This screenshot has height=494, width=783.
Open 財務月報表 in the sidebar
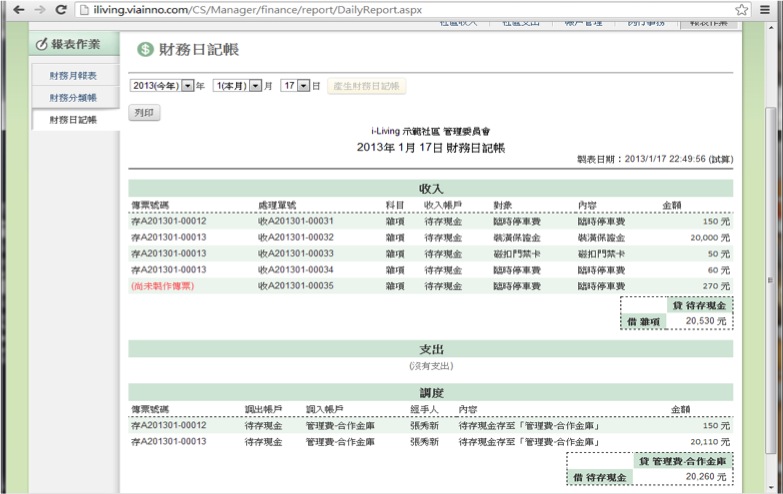73,76
